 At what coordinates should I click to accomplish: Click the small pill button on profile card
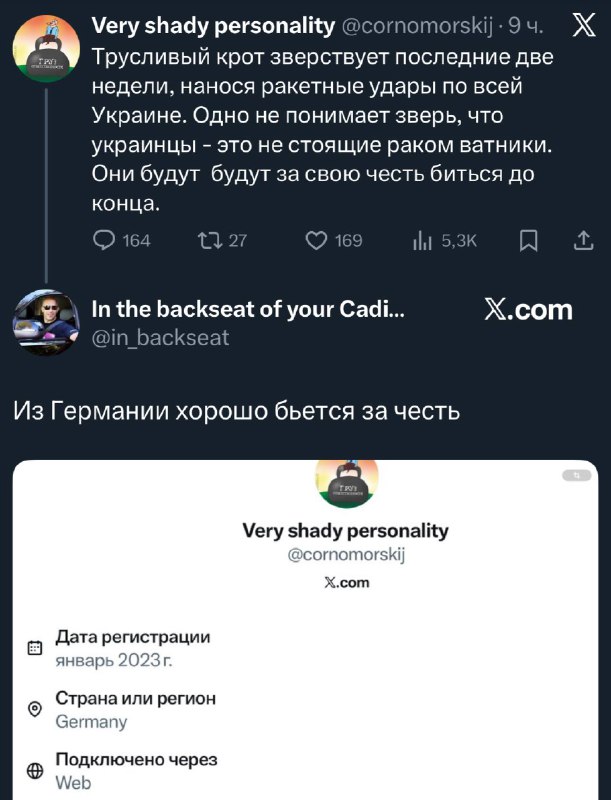click(x=576, y=476)
